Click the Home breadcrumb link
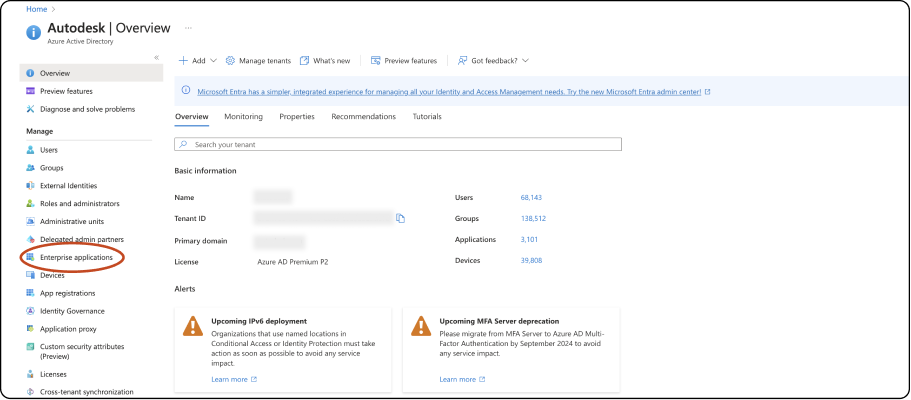 [37, 9]
